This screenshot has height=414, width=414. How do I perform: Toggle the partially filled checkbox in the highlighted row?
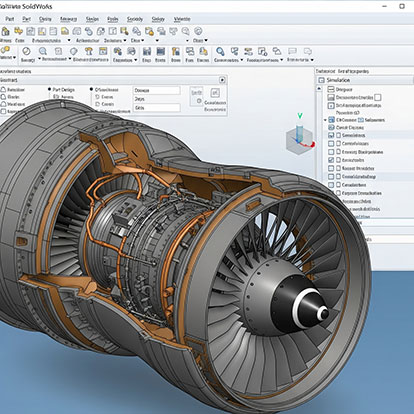pos(331,135)
